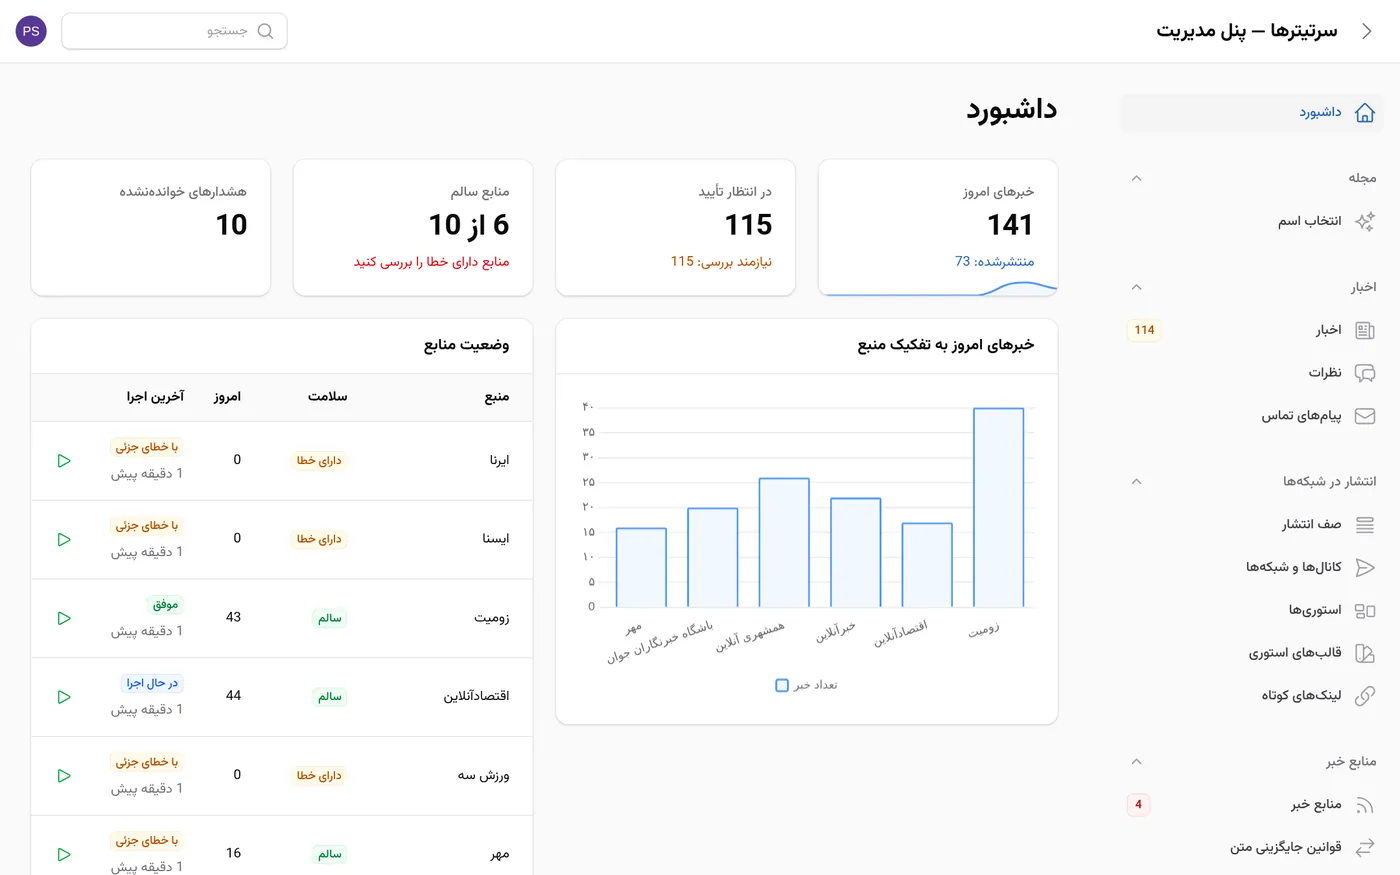Click today count 44 for اقتصادآنلاین
Viewport: 1400px width, 875px height.
click(233, 695)
